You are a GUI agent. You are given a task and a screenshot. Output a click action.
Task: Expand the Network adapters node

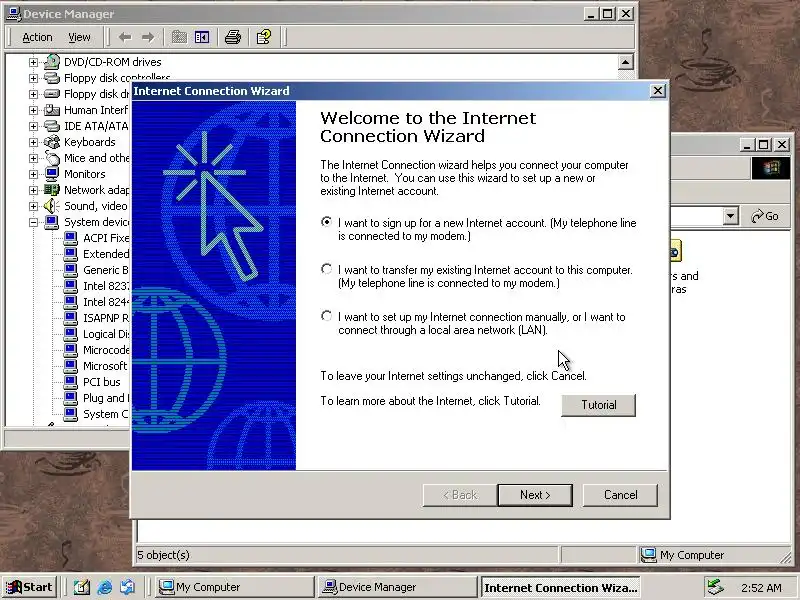pos(34,190)
